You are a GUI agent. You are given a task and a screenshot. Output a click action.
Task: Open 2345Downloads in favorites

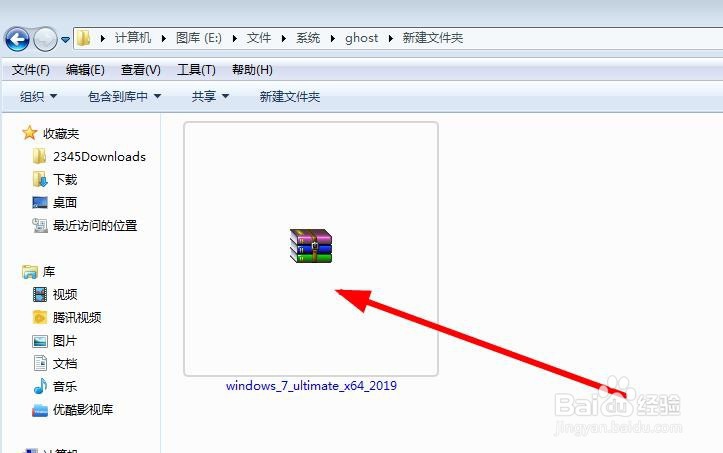coord(99,157)
